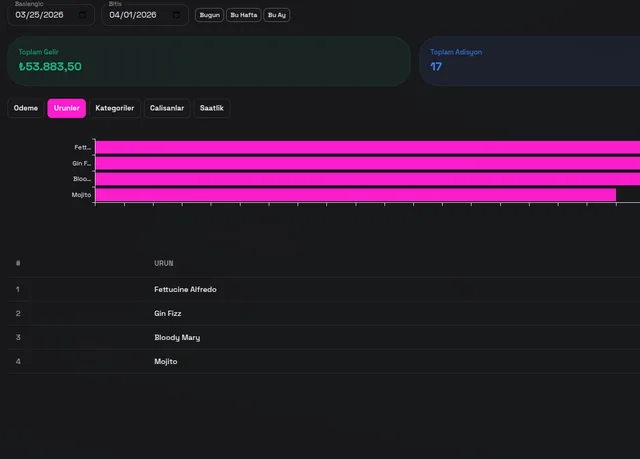
Task: Select the Bugun quick filter
Action: tap(209, 15)
